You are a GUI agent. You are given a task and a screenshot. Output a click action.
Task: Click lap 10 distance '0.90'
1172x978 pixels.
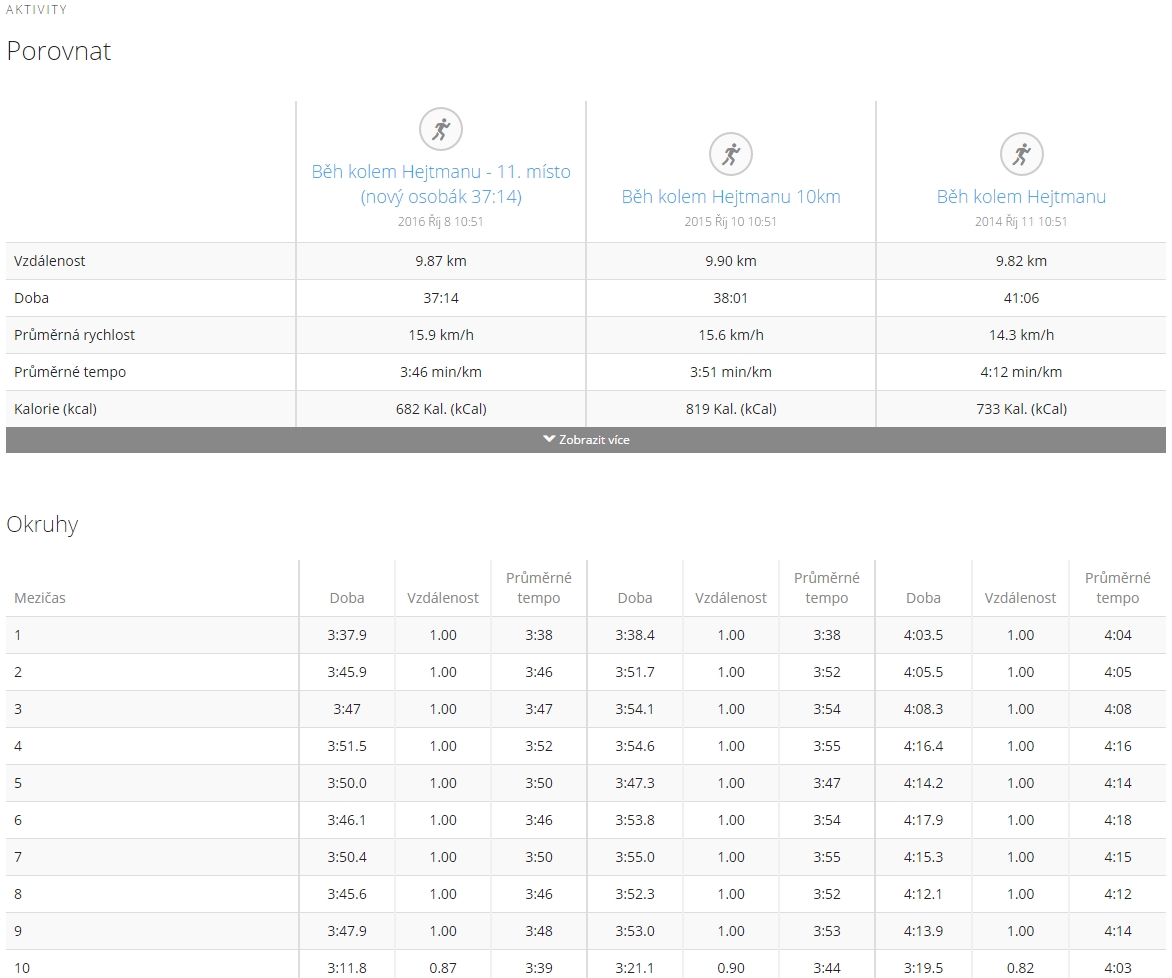tap(731, 968)
